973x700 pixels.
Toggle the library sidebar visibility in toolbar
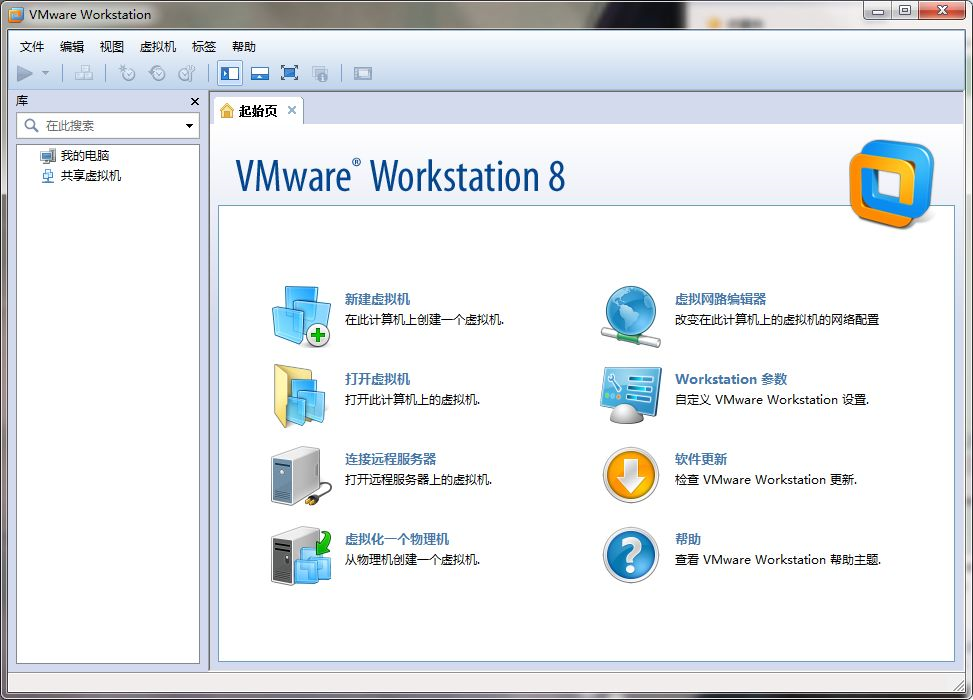230,72
